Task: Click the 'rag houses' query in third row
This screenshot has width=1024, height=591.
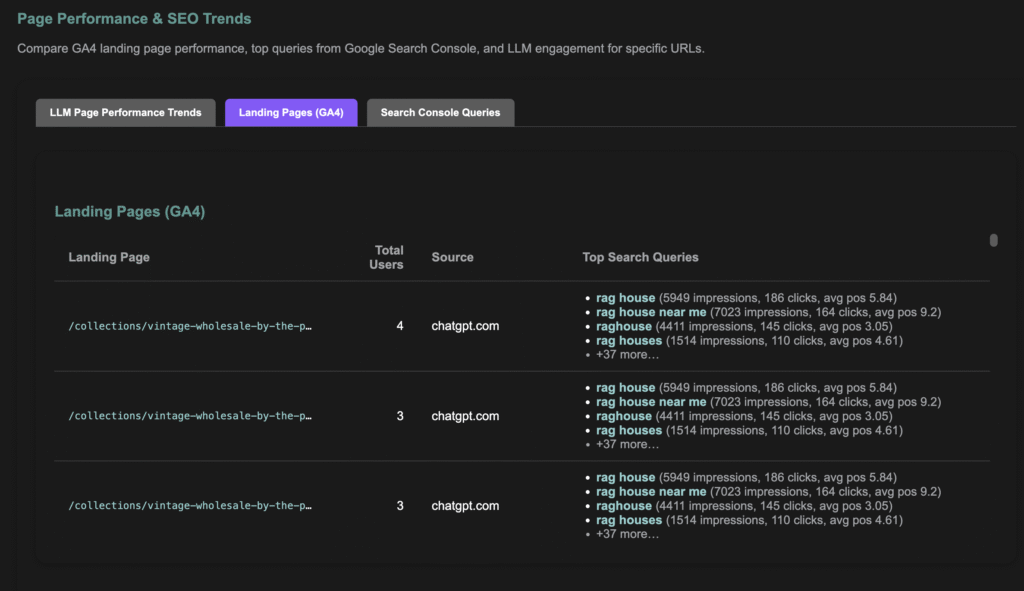Action: tap(629, 520)
